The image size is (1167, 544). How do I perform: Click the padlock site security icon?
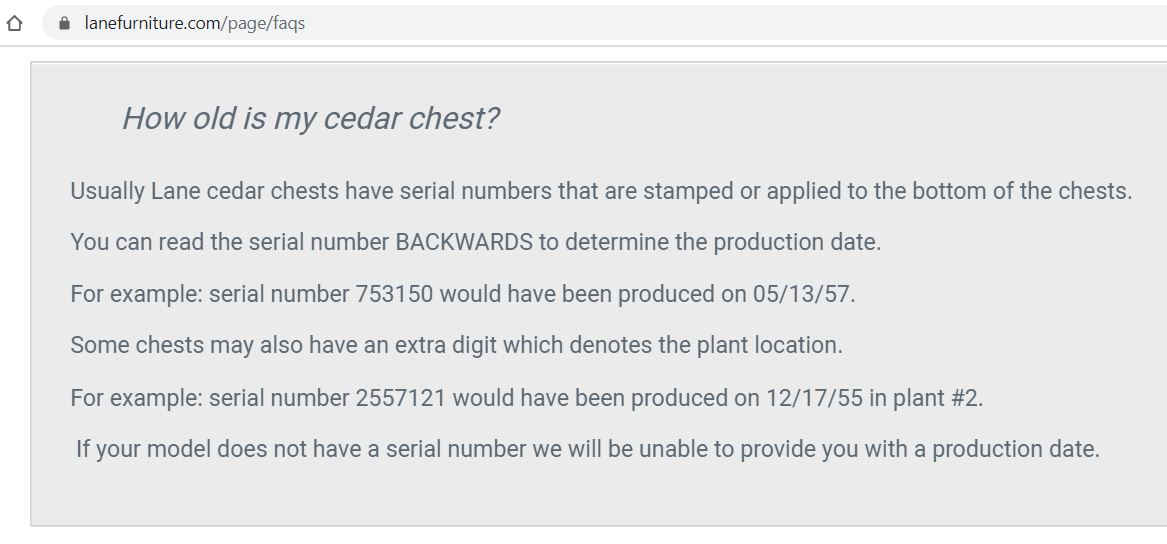(x=66, y=23)
